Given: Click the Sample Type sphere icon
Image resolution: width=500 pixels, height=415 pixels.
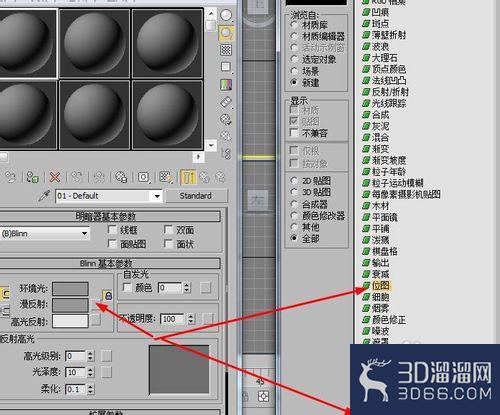Looking at the screenshot, I should (226, 15).
